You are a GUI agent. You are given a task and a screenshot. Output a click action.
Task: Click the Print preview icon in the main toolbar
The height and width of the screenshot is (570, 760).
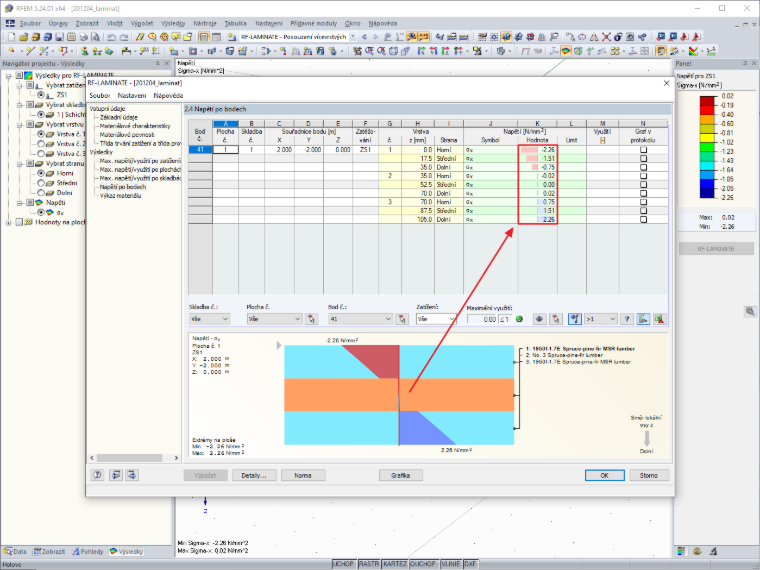pos(95,37)
